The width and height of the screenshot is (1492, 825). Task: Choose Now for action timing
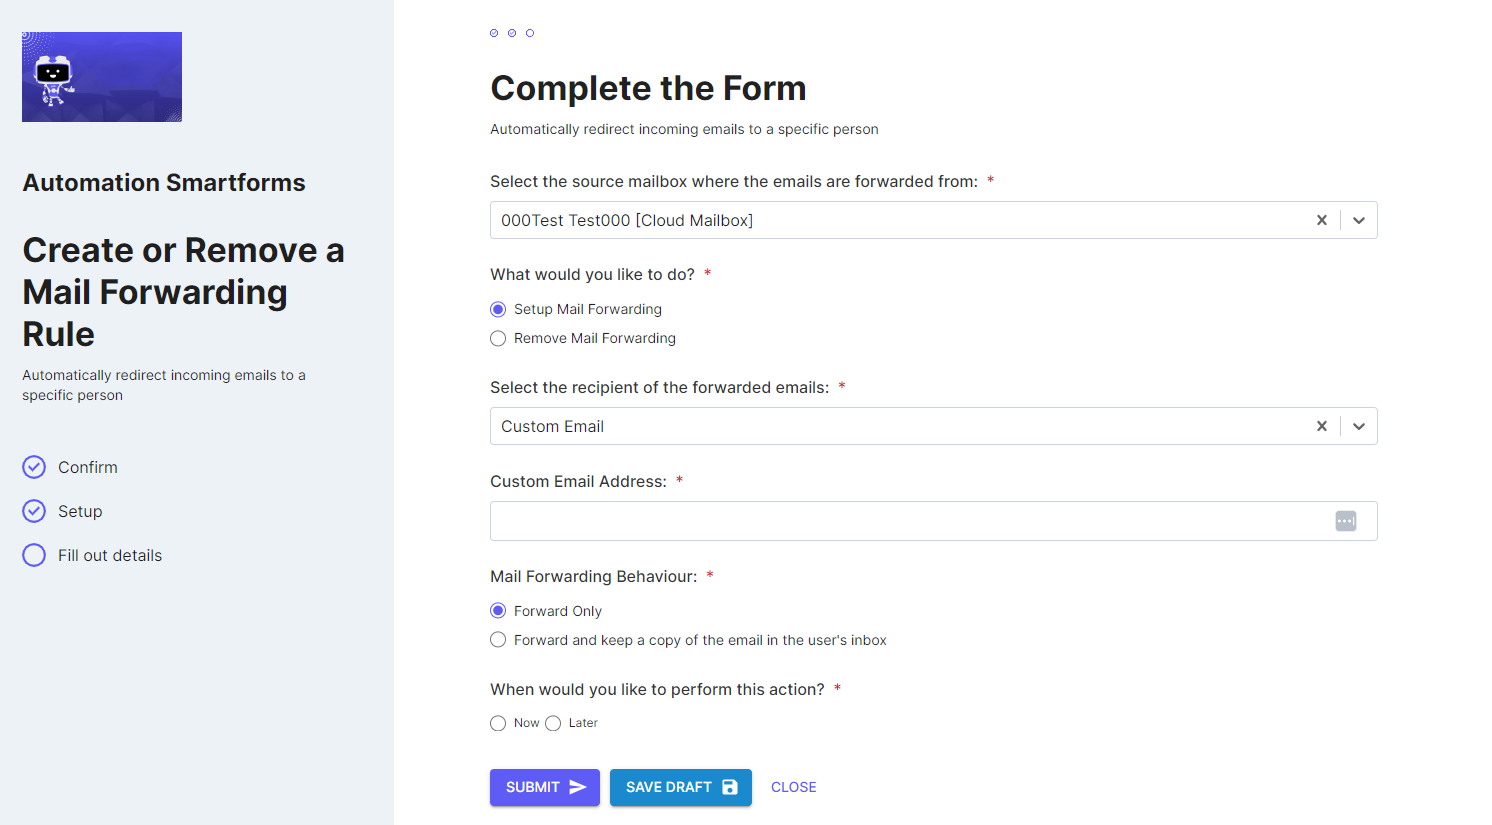click(x=498, y=723)
